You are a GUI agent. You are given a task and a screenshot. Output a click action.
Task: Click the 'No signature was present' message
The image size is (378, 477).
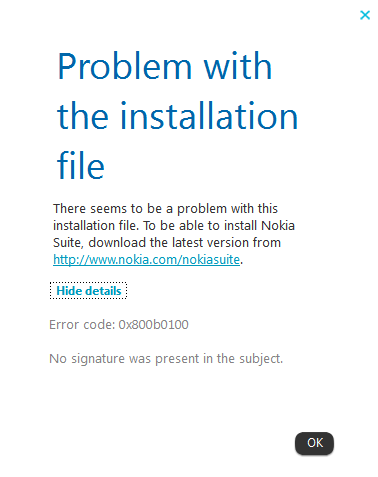[166, 359]
